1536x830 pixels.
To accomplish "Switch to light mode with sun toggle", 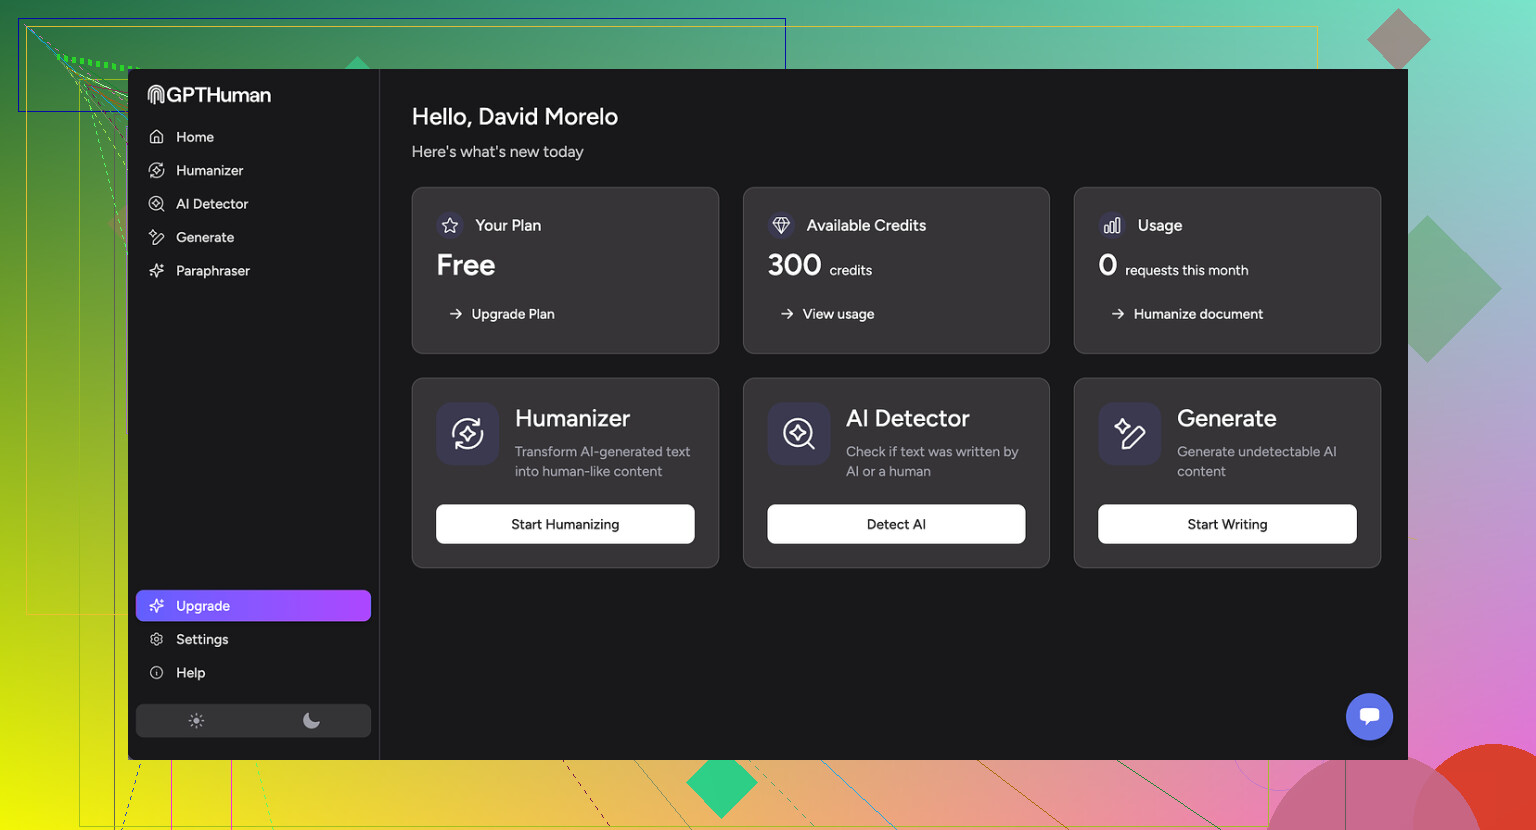I will [196, 721].
